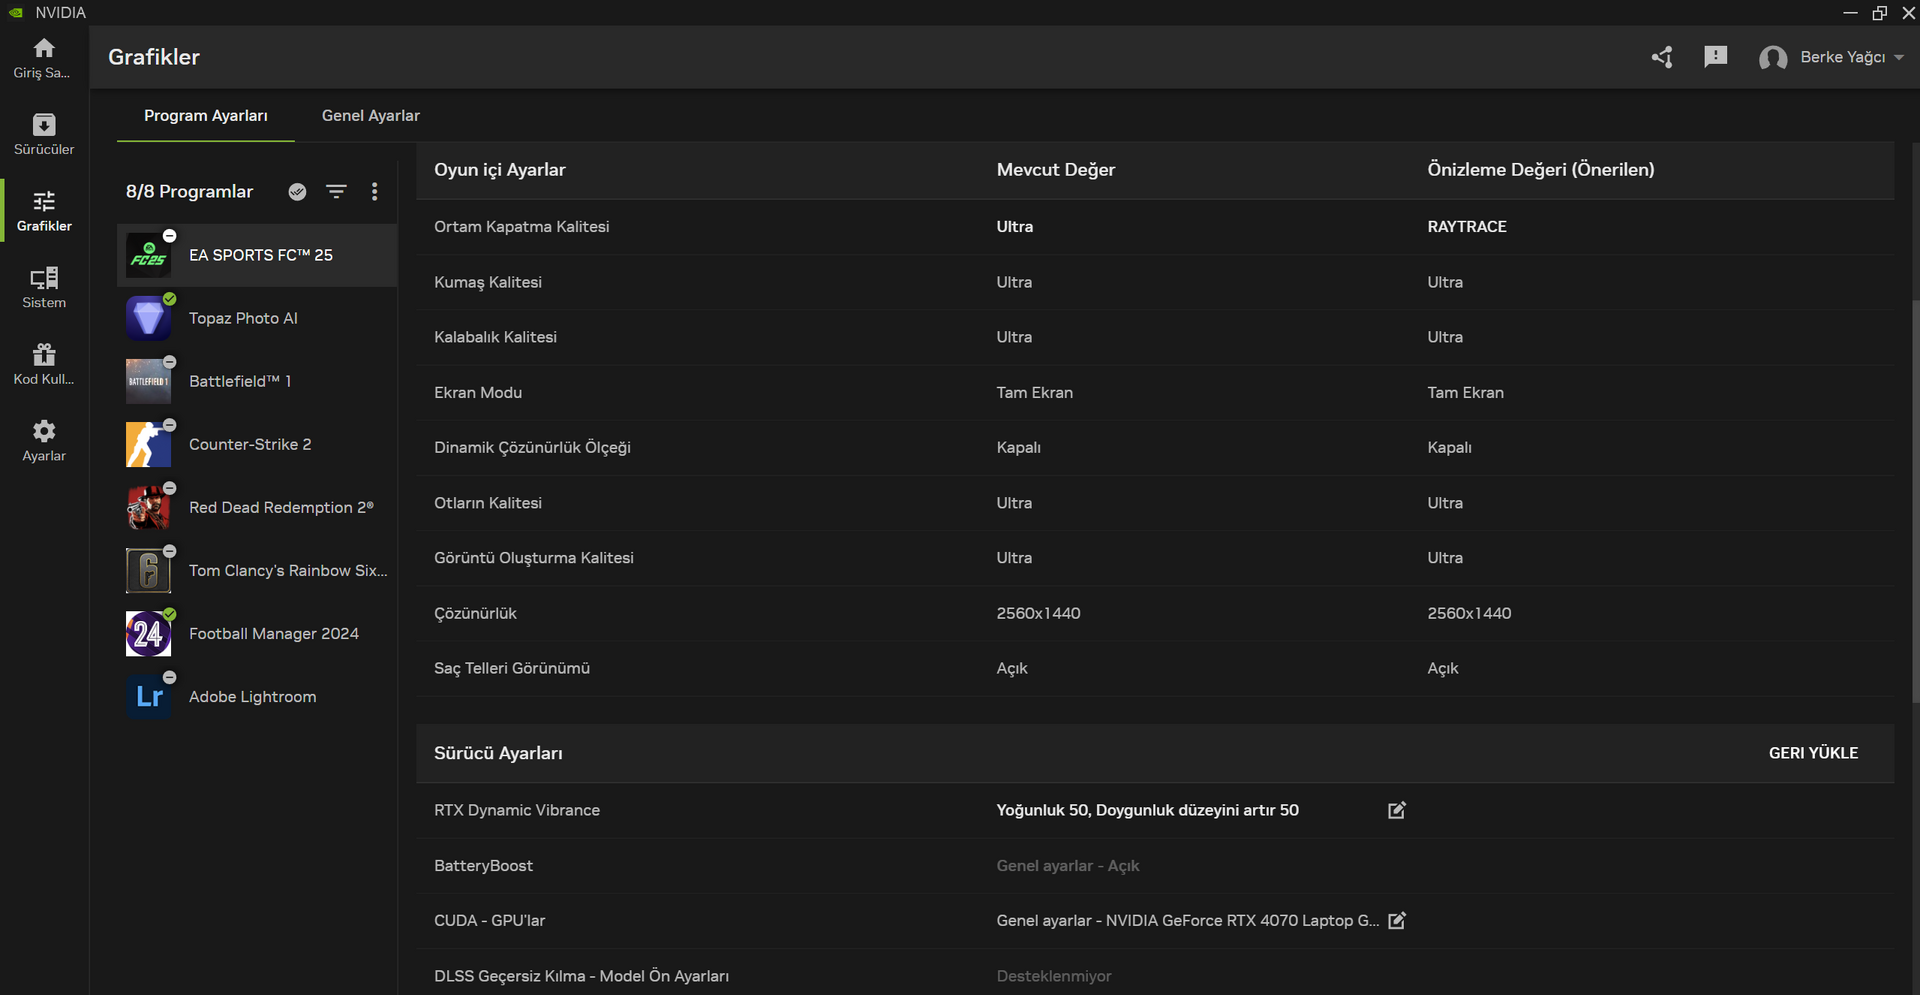Switch to the Genel Ayarlar tab
This screenshot has height=995, width=1920.
(370, 116)
